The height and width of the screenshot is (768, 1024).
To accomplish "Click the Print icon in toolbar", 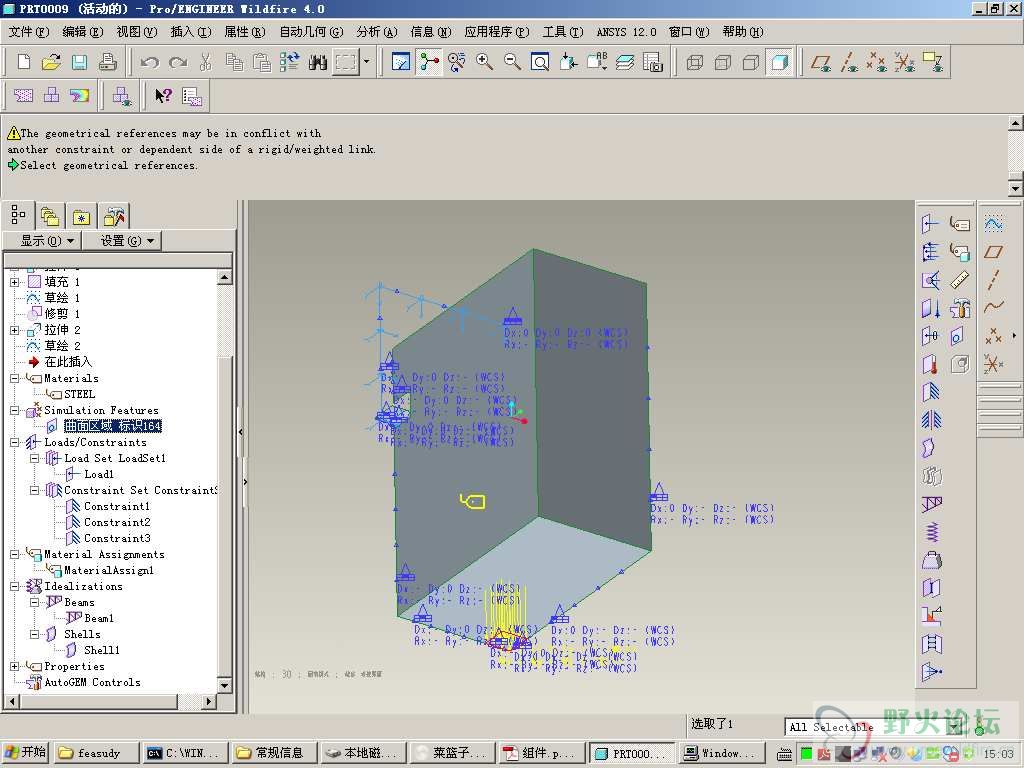I will coord(107,62).
